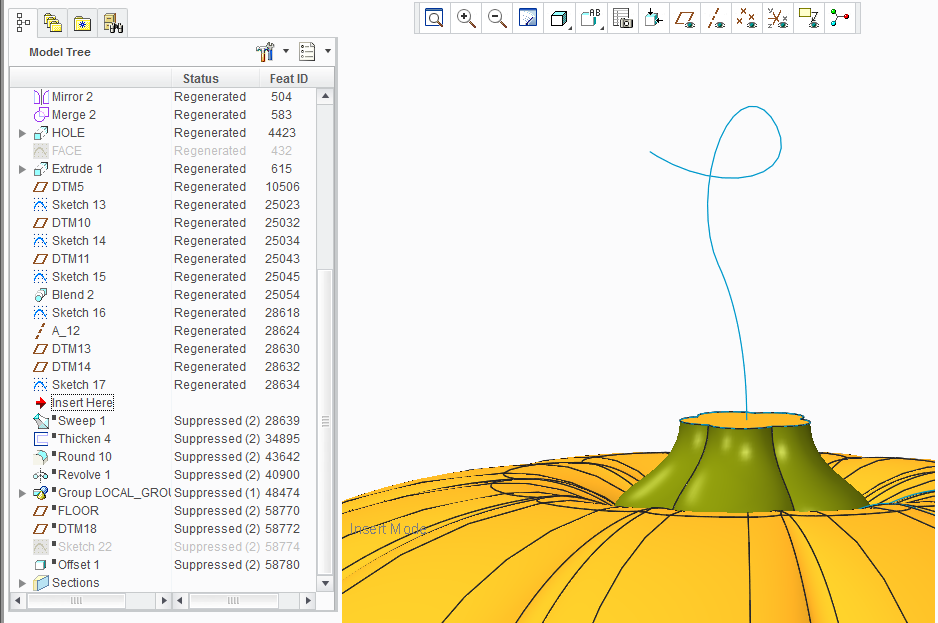
Task: Toggle datum axis display
Action: [716, 18]
